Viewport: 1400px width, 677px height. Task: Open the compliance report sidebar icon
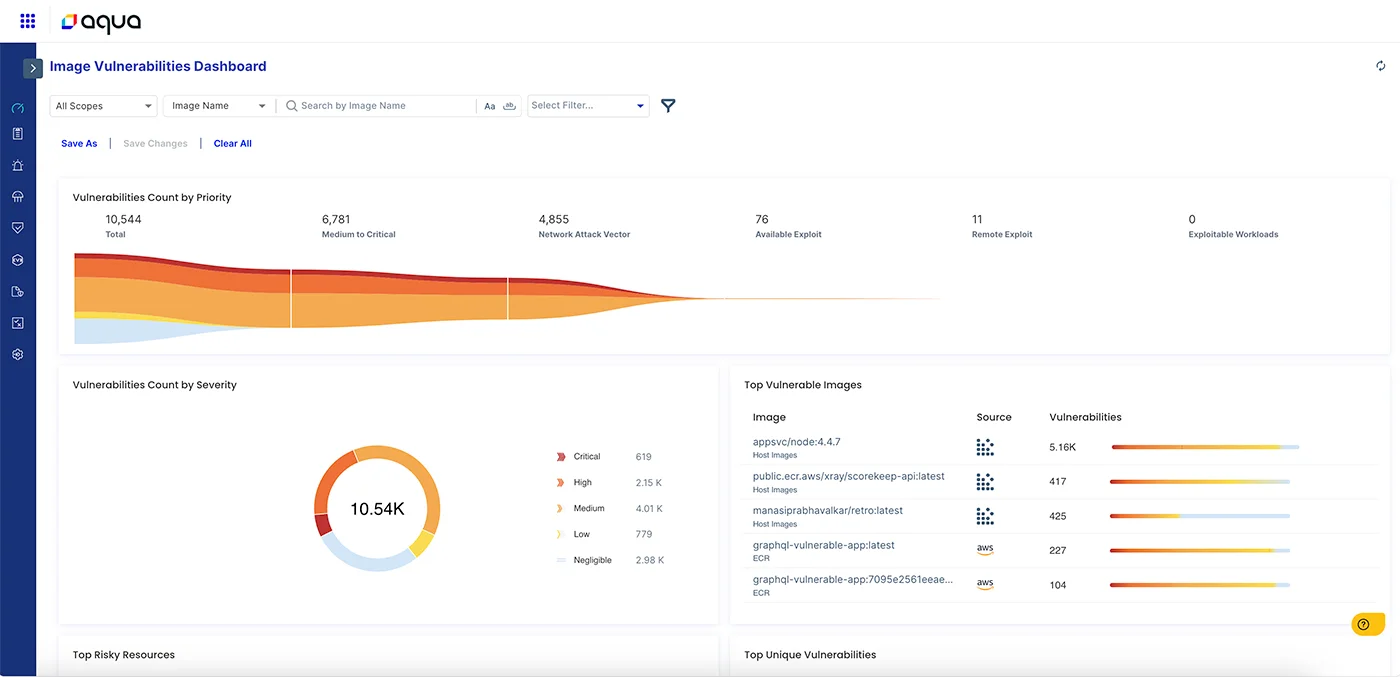click(17, 291)
